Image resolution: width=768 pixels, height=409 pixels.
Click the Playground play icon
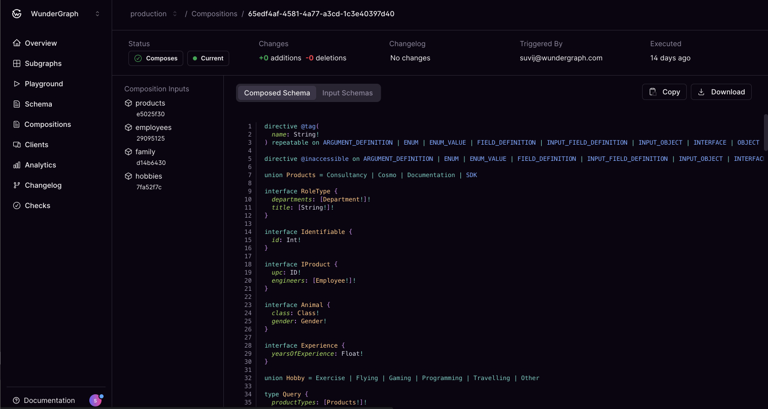pyautogui.click(x=17, y=84)
